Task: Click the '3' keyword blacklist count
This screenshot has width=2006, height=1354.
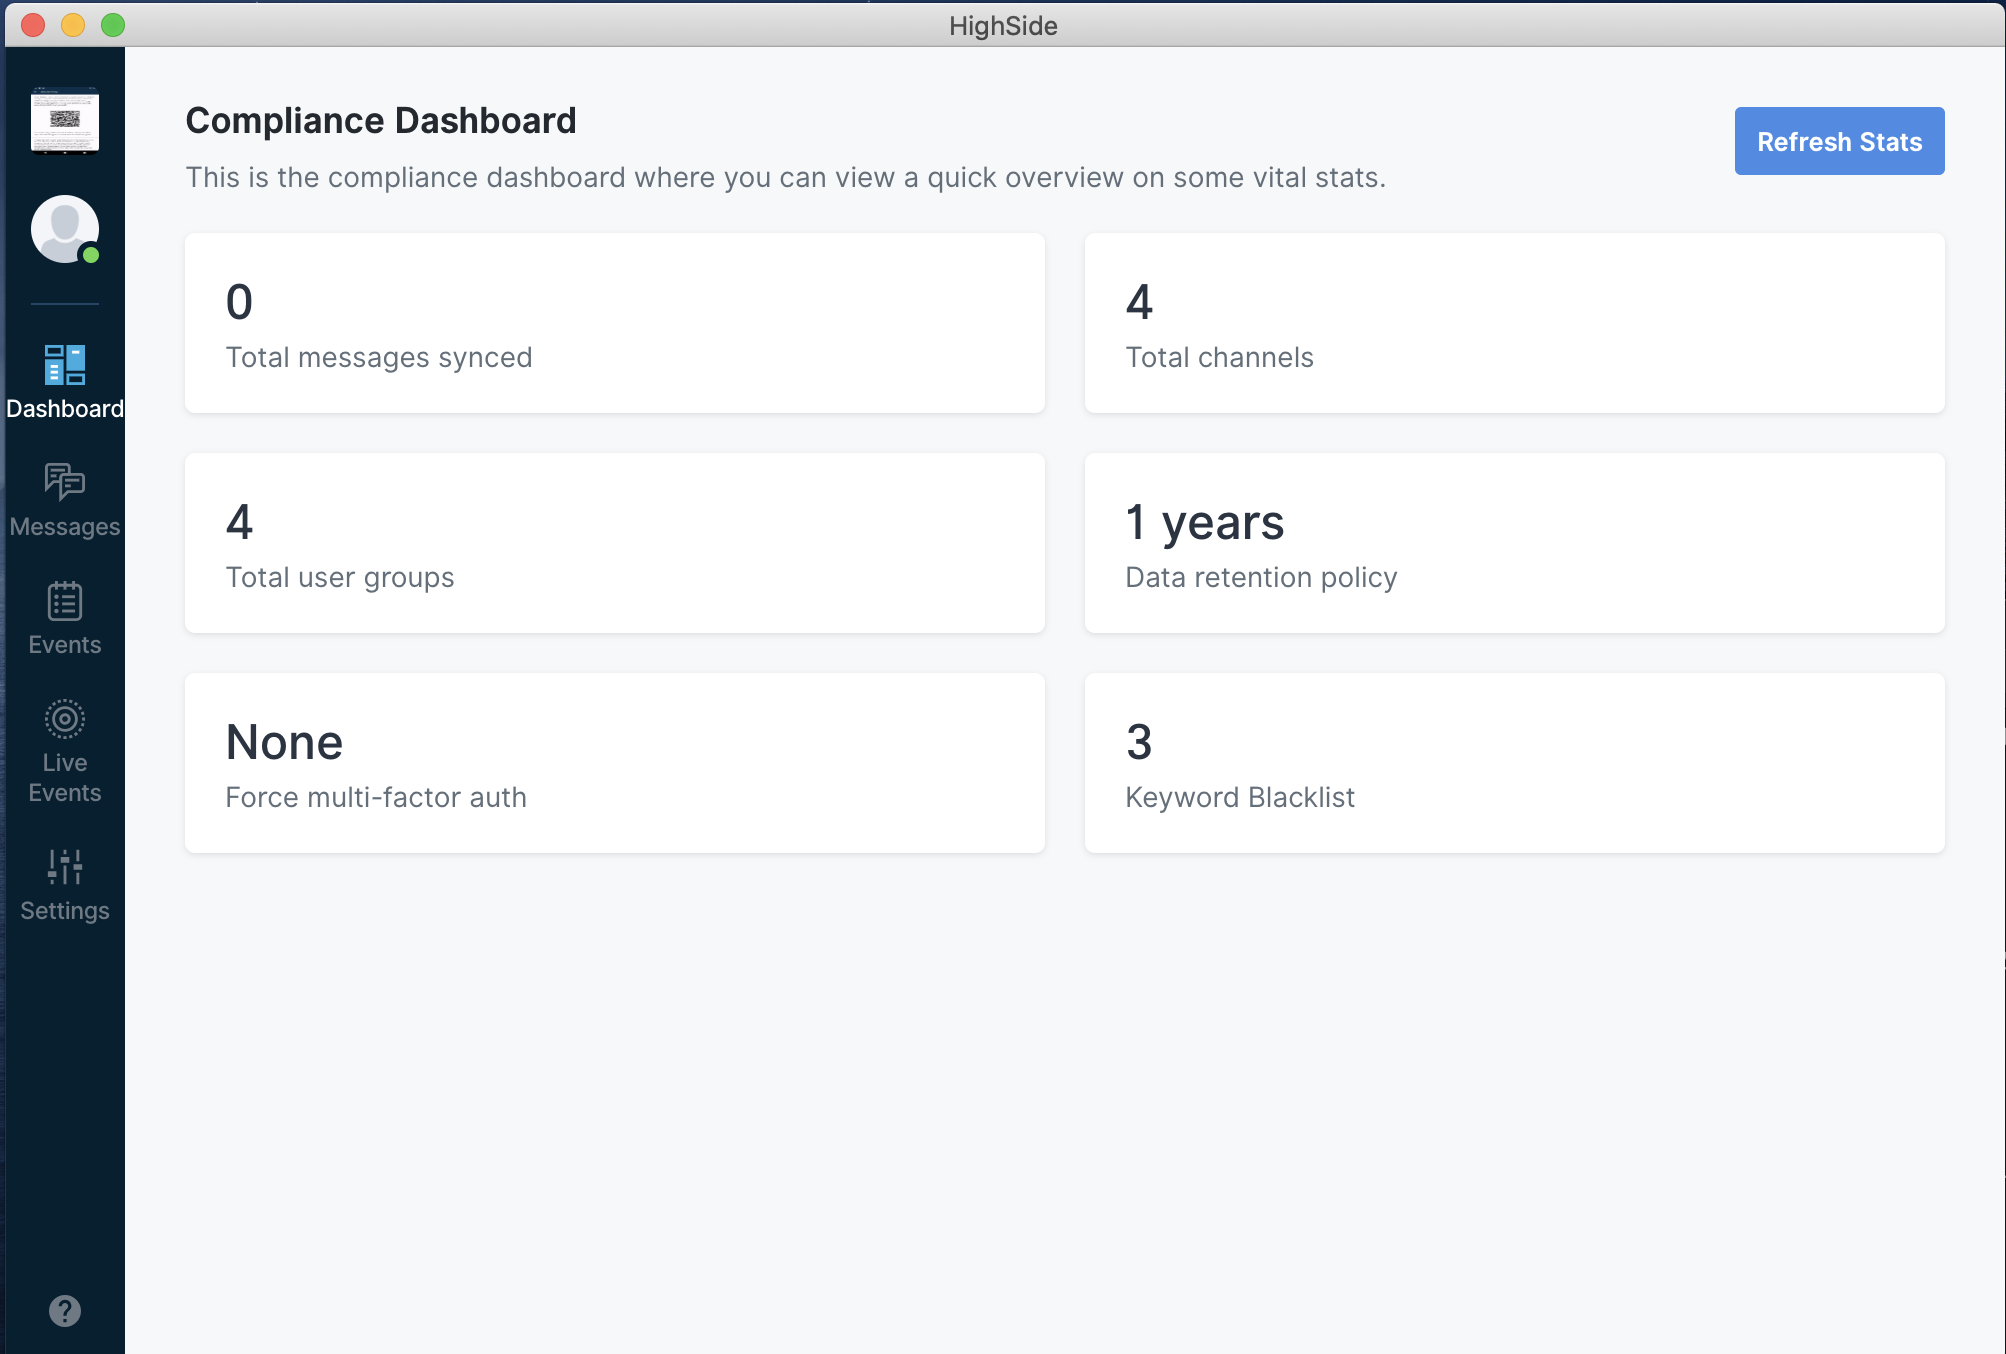Action: (1139, 742)
